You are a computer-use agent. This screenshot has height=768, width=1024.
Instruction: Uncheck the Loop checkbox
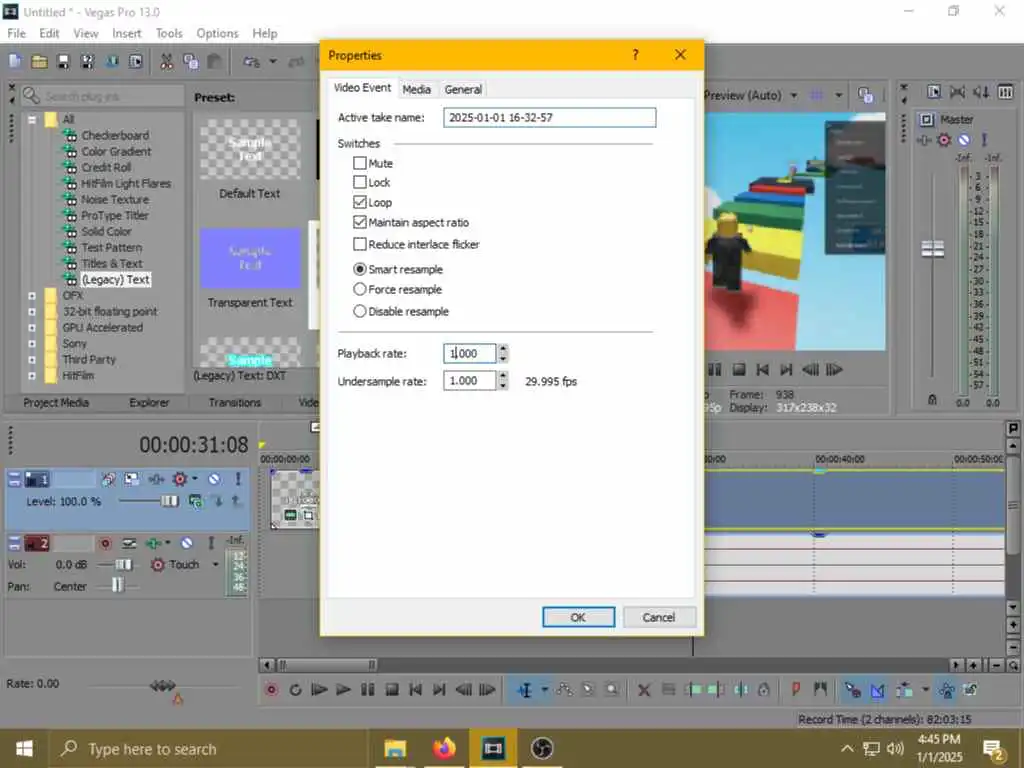point(359,202)
